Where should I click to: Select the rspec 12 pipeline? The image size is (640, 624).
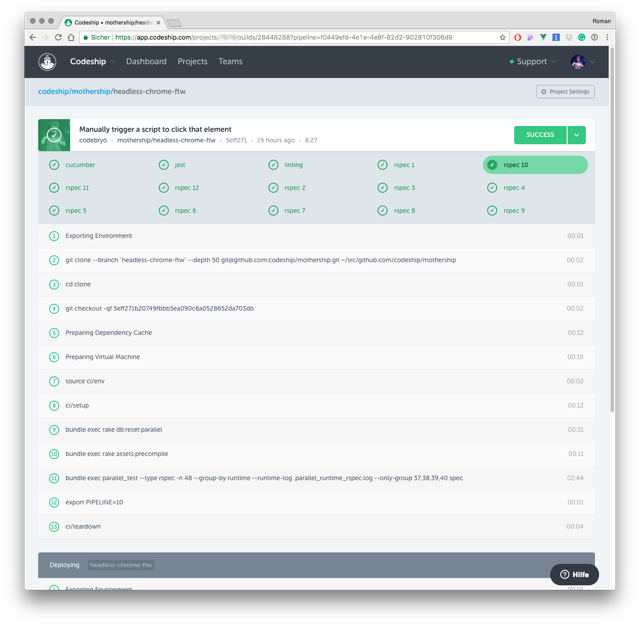179,188
